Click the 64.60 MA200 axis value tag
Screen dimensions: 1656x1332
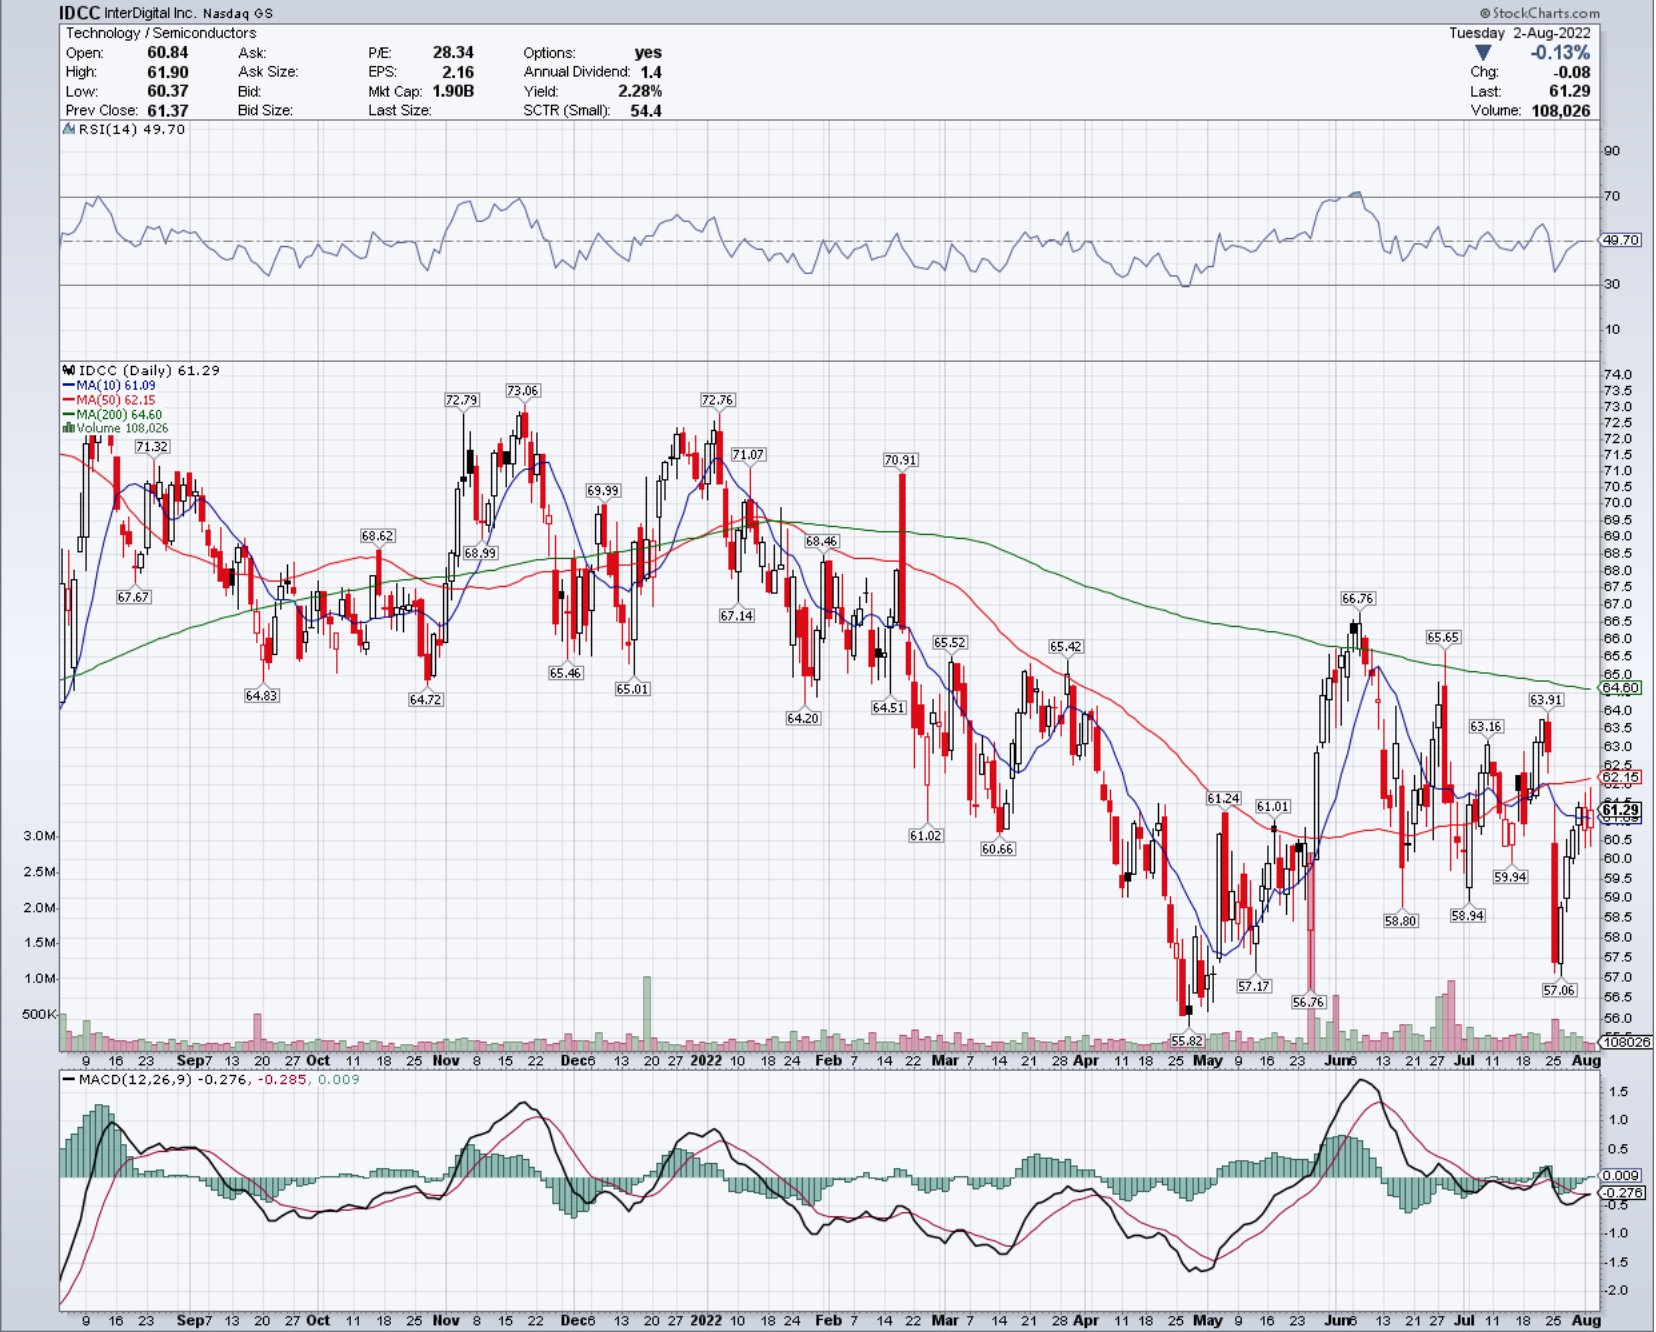click(1621, 688)
